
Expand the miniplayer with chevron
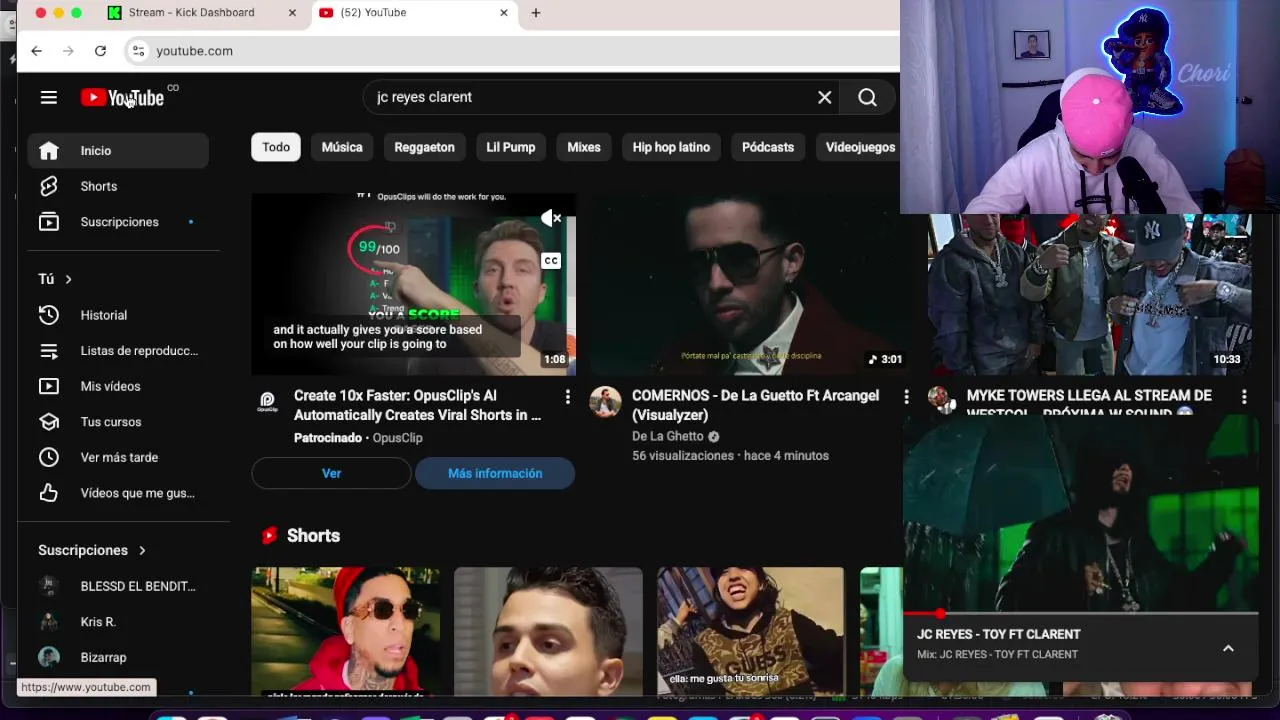(x=1228, y=648)
